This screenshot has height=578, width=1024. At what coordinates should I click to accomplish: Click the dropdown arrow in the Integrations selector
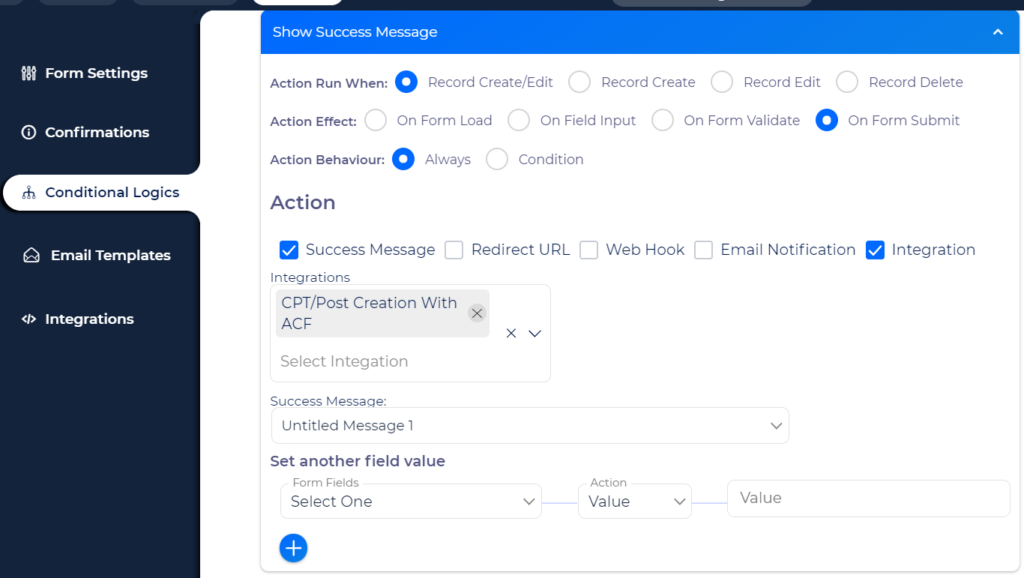point(533,333)
